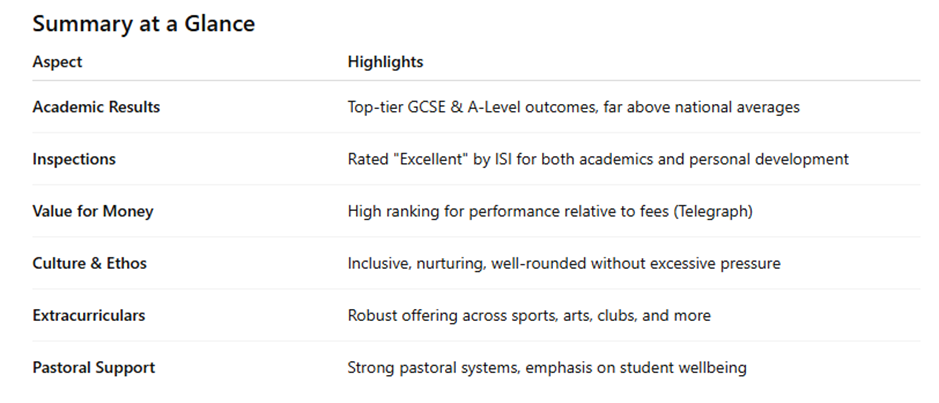Screen dimensions: 939x403
Task: Select the "Inspections" row label
Action: (x=74, y=159)
